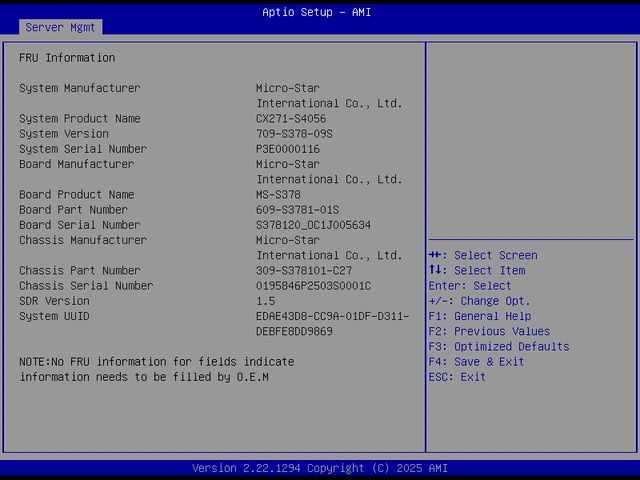Click the +/-: Change Opt. hint

pyautogui.click(x=480, y=301)
